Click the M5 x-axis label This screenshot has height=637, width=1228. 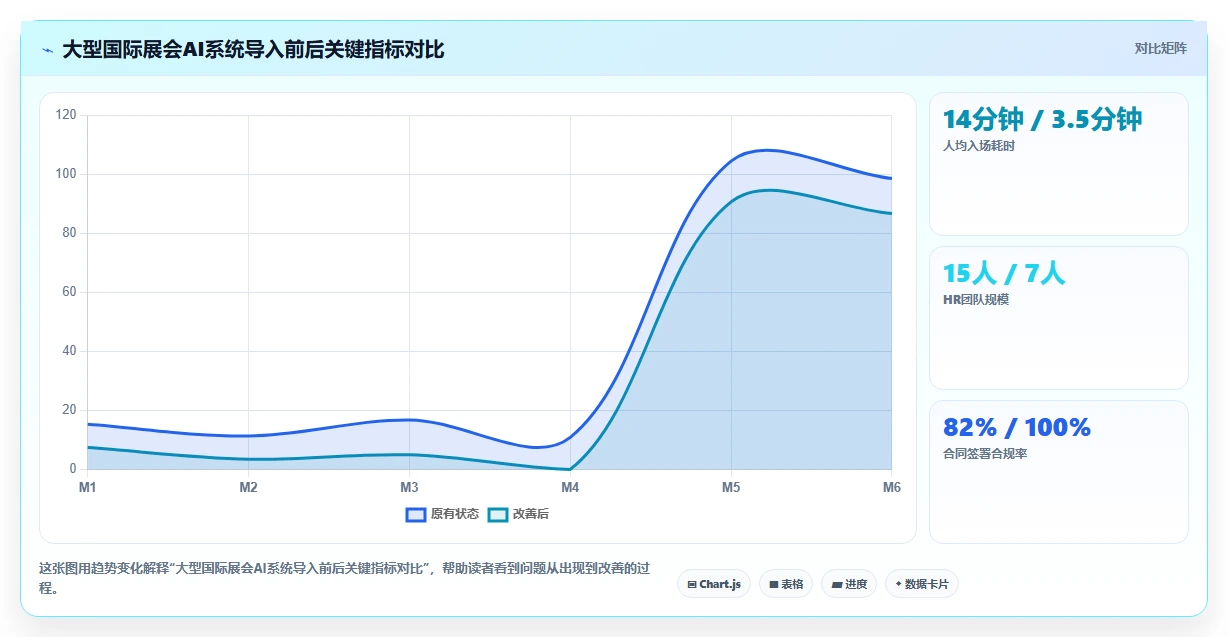point(731,487)
